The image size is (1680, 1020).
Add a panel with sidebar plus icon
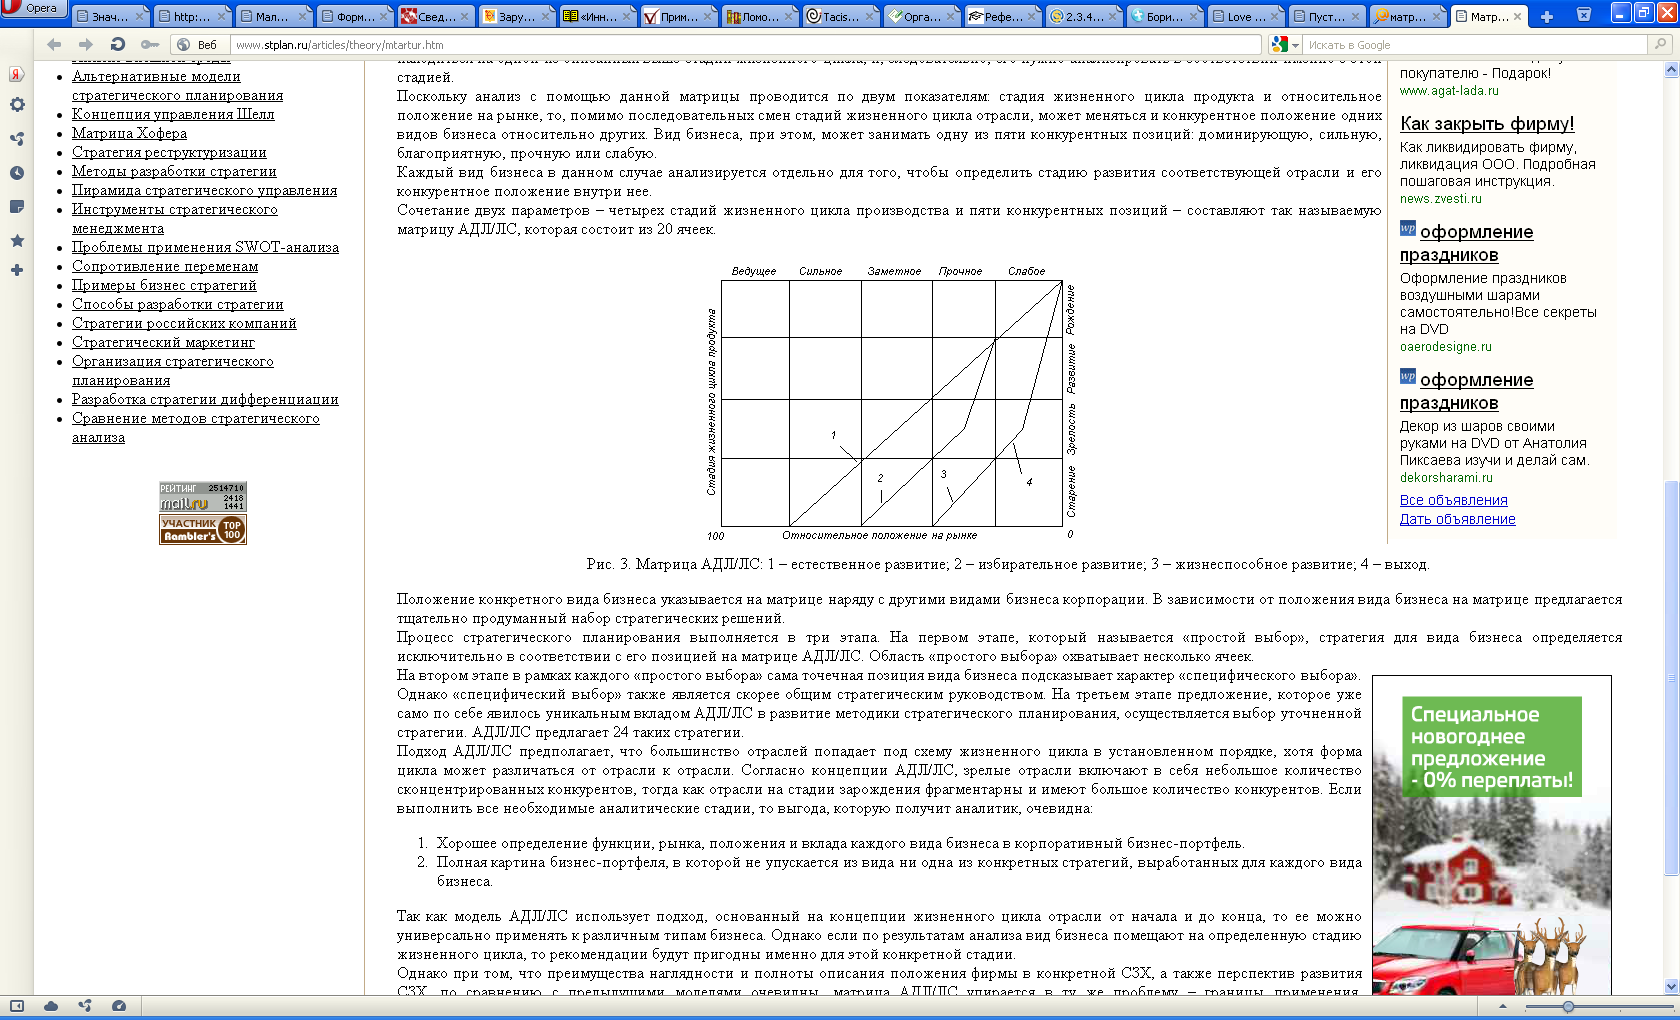(x=17, y=270)
